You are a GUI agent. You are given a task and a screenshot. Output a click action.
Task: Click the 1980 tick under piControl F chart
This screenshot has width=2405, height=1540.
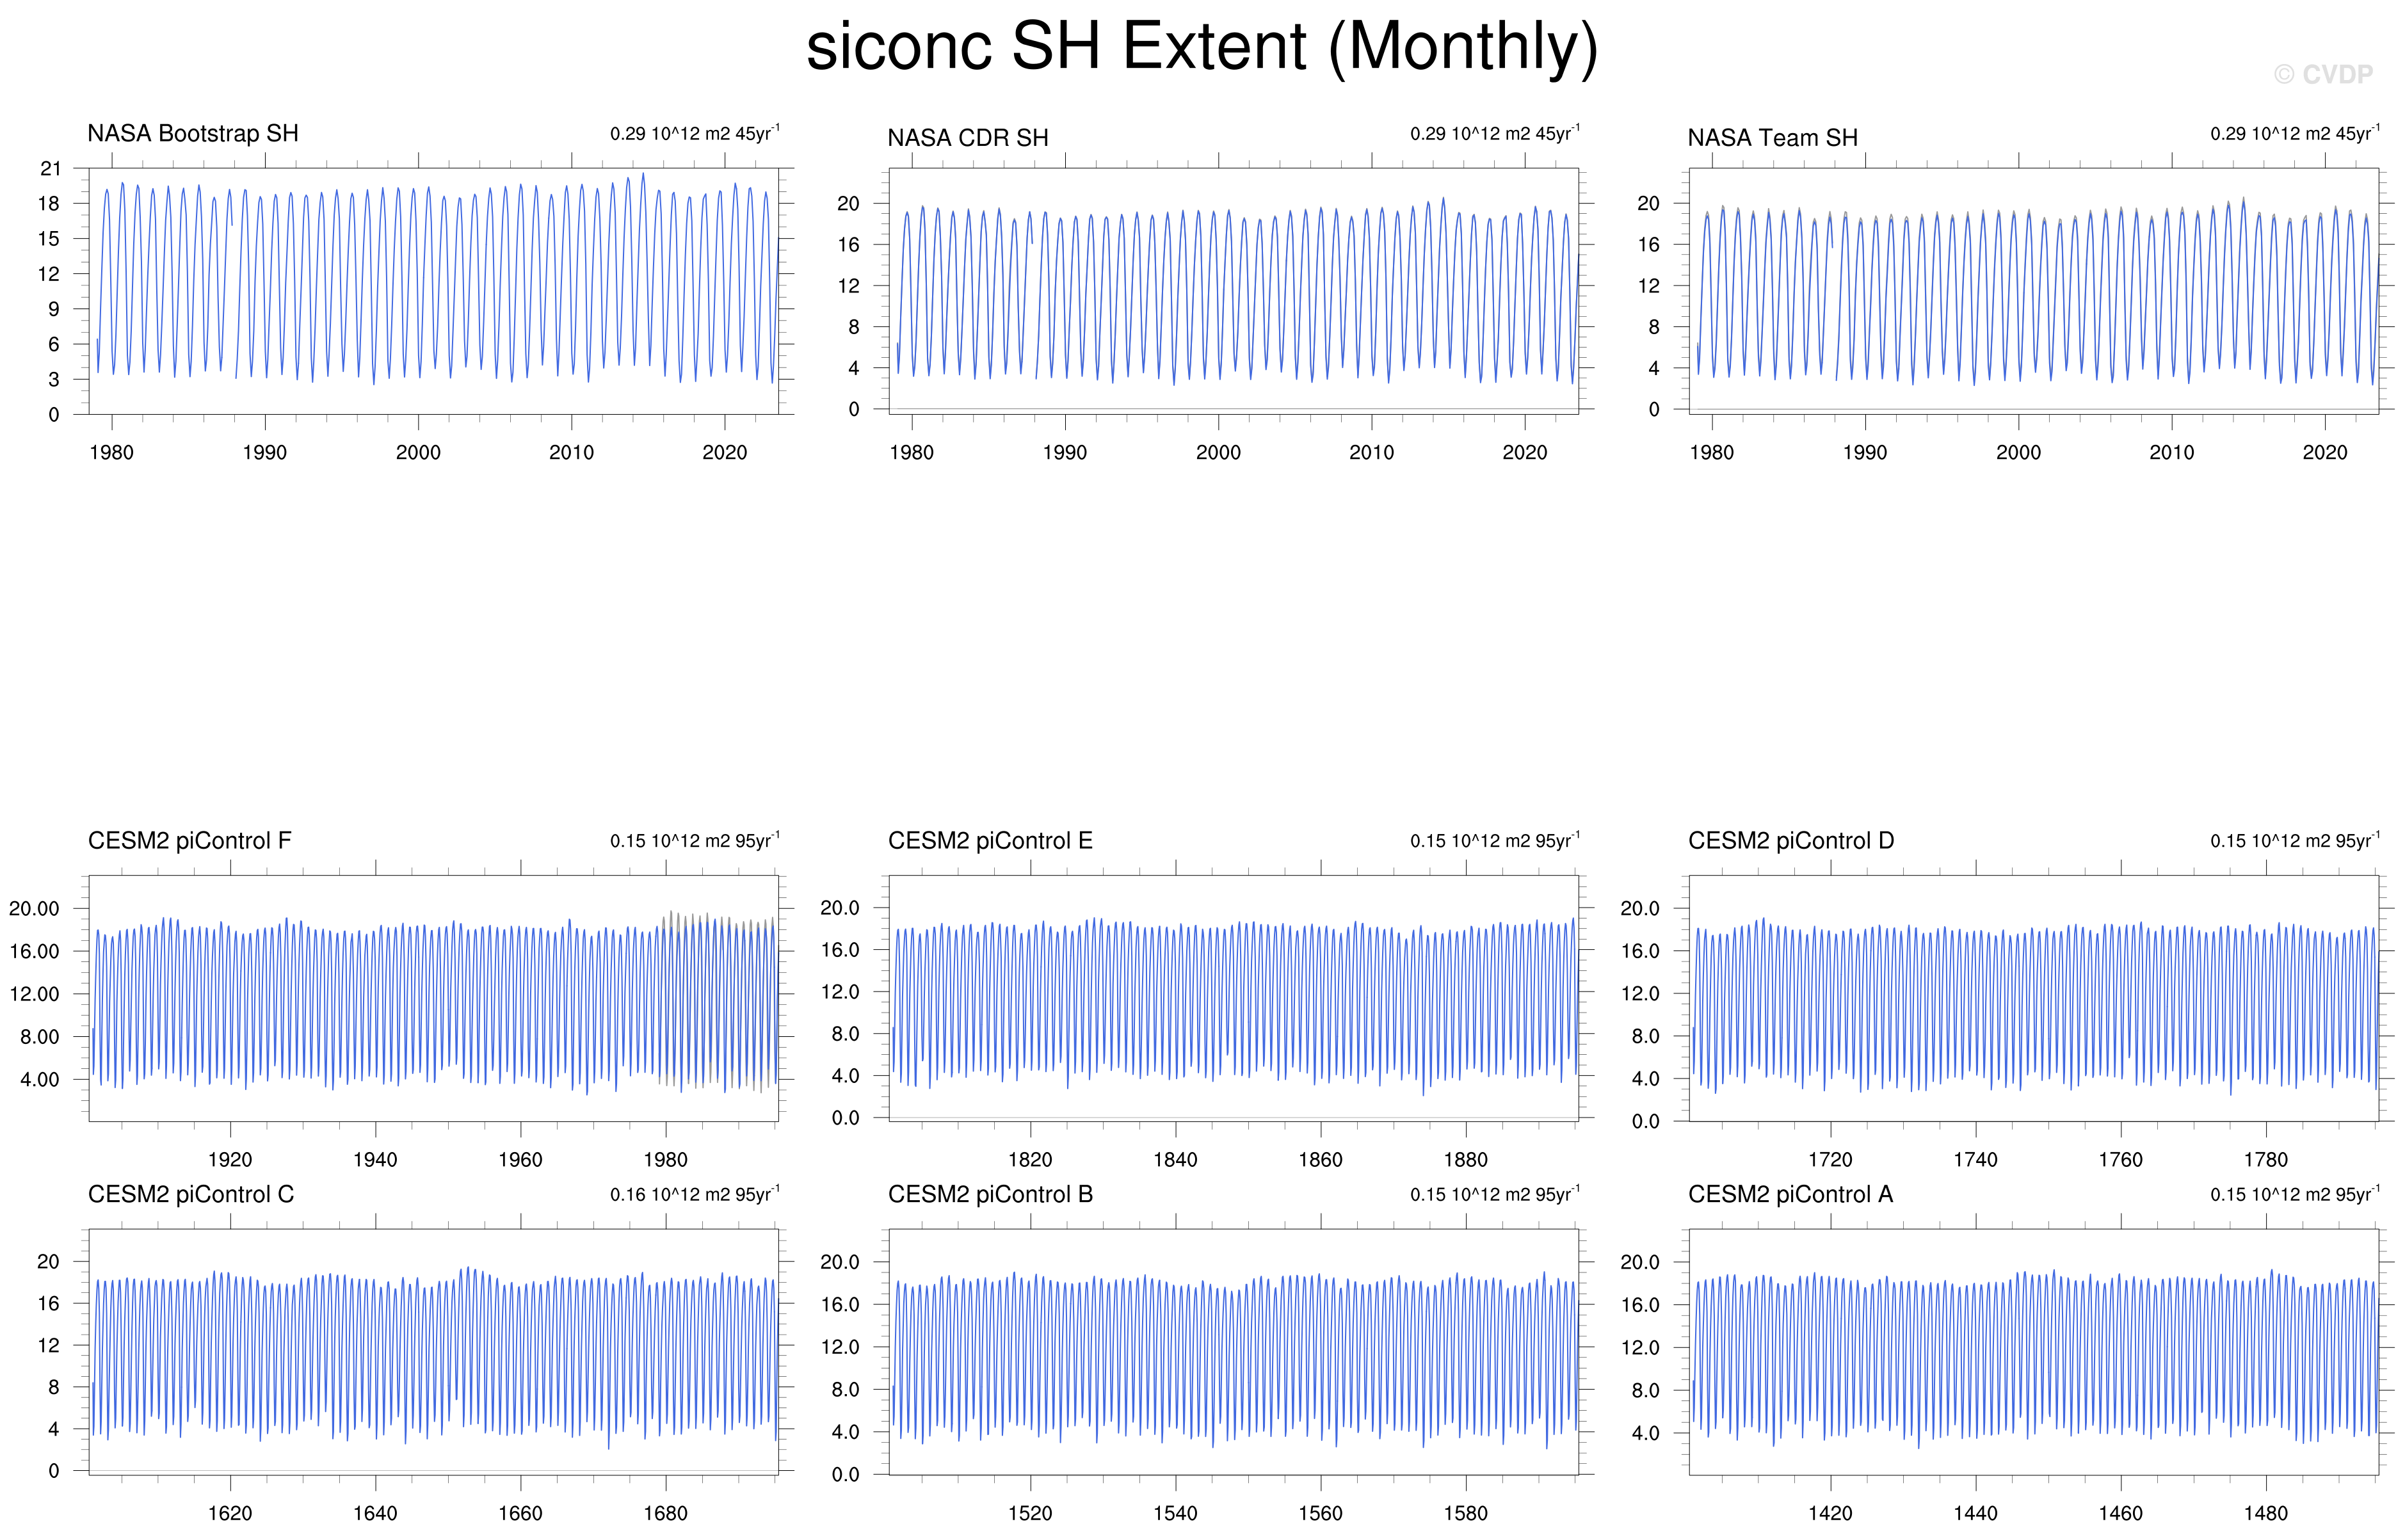[x=665, y=1159]
